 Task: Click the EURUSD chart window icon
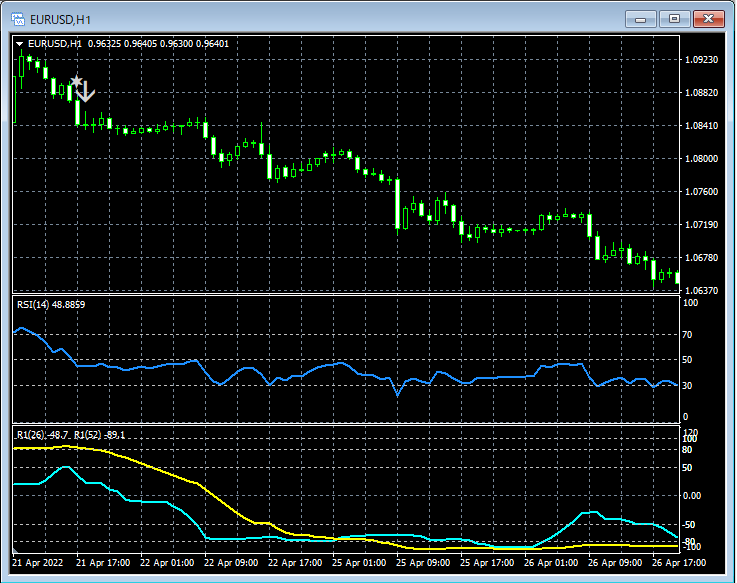(17, 18)
